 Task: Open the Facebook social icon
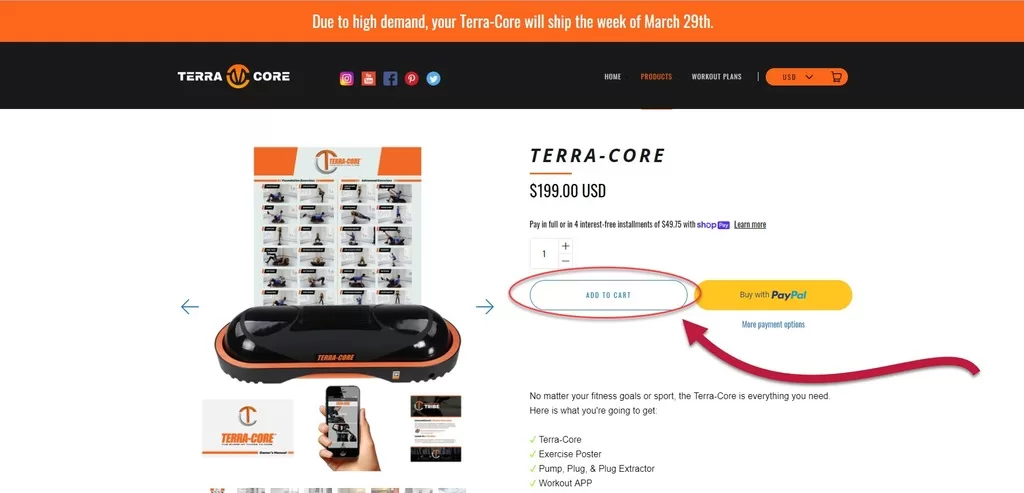(x=390, y=78)
